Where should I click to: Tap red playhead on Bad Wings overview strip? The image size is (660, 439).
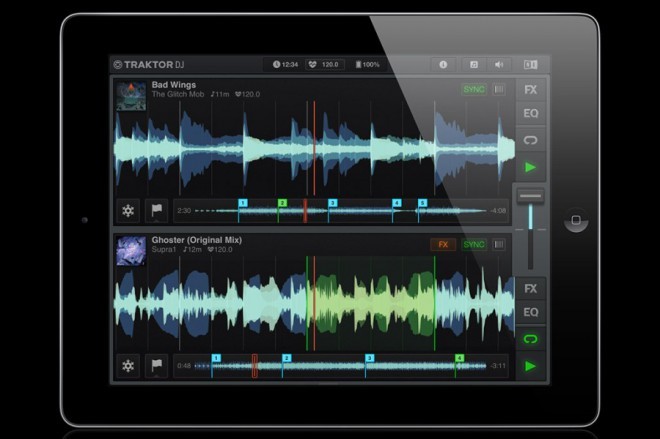[x=305, y=210]
